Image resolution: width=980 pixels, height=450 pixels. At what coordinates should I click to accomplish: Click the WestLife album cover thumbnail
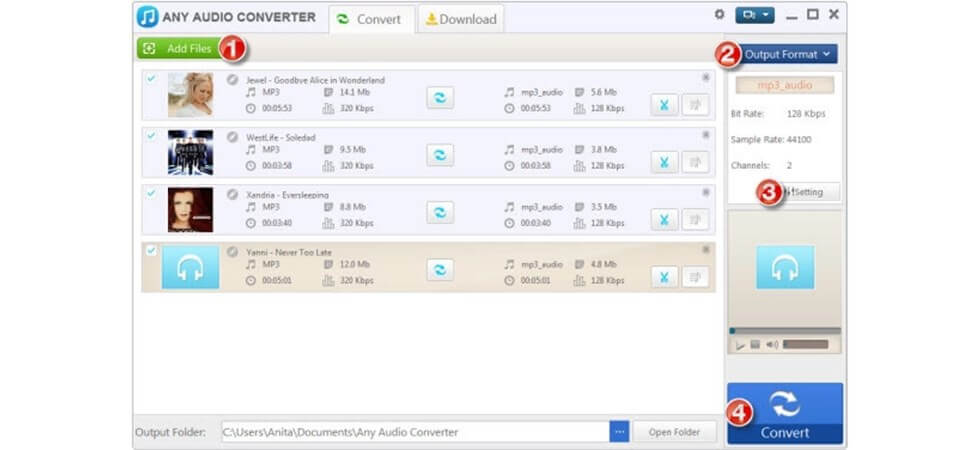(x=191, y=152)
